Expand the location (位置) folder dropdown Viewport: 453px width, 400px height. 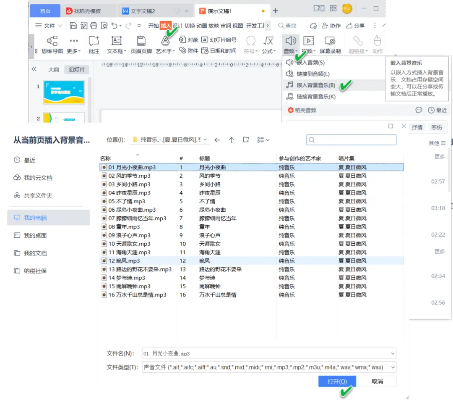click(205, 140)
